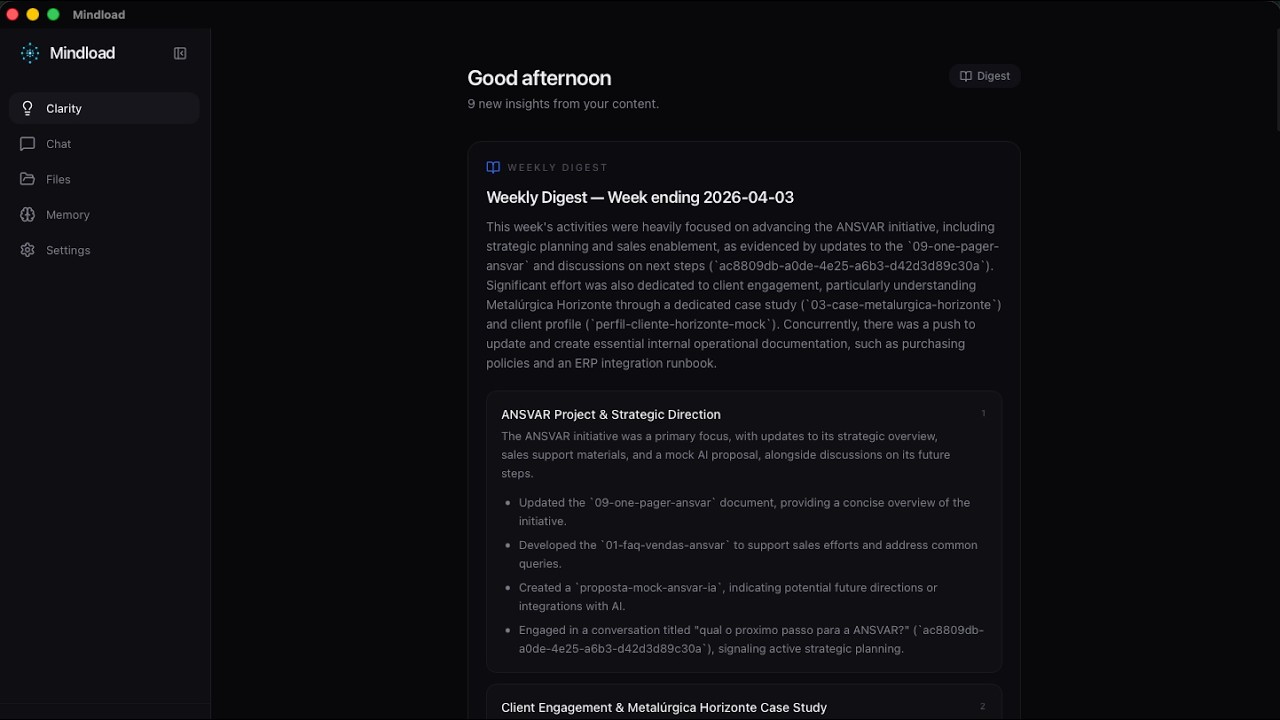This screenshot has width=1280, height=720.
Task: Open Settings via the gear icon
Action: [x=28, y=250]
